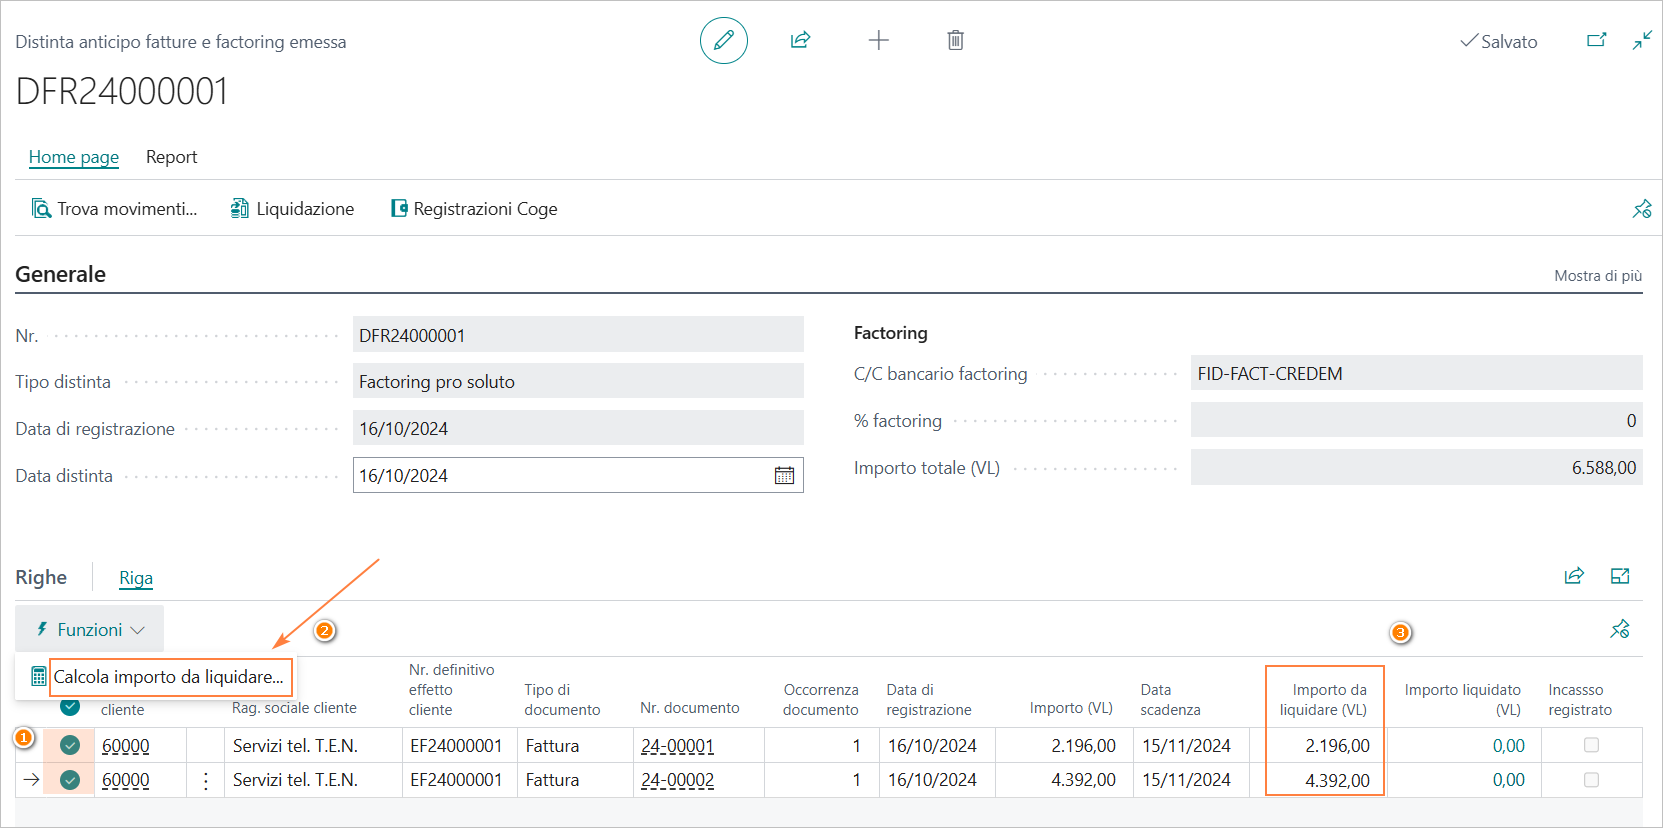Toggle select-all checkmark in table header
The width and height of the screenshot is (1663, 828).
point(70,707)
